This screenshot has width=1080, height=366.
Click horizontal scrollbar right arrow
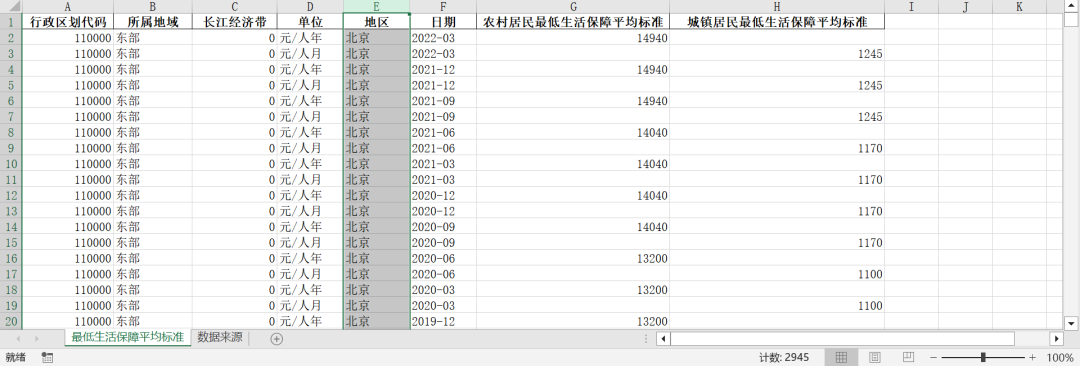click(1057, 338)
